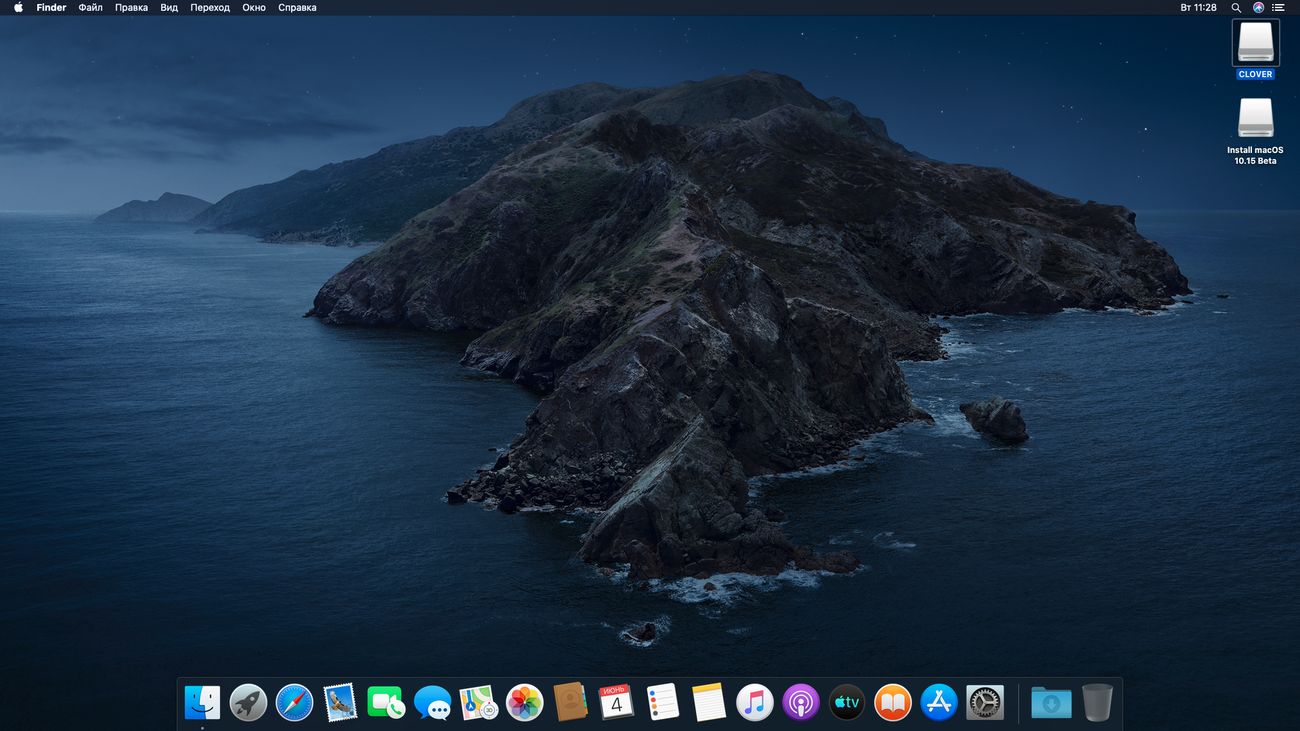Open the Apple menu
Viewport: 1300px width, 731px height.
click(18, 7)
